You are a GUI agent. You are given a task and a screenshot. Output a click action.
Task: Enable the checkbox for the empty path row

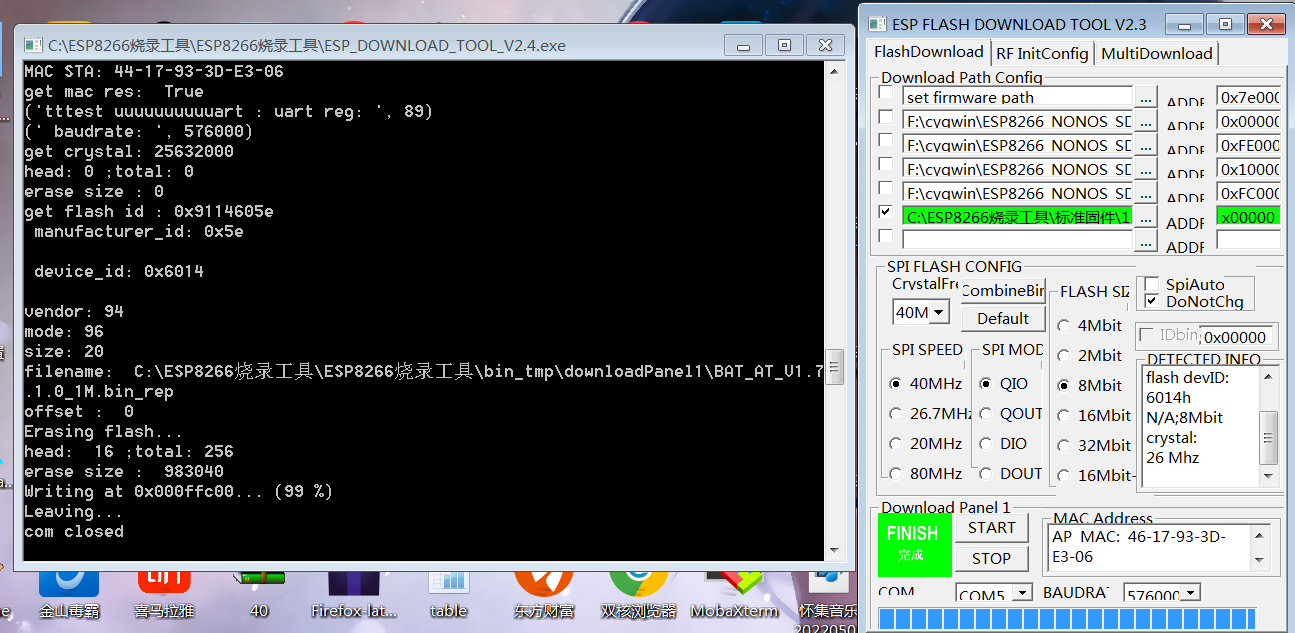point(885,236)
